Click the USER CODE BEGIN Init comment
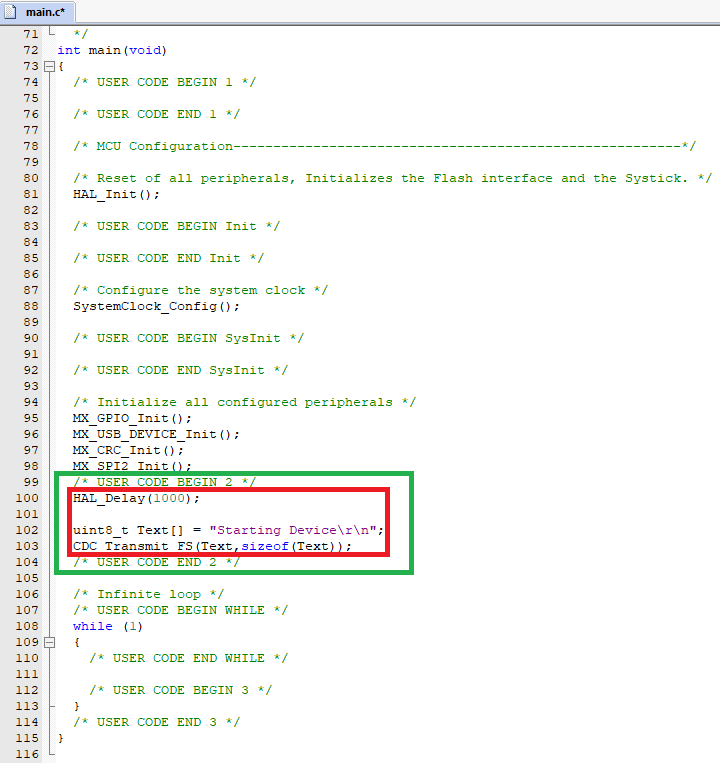 click(176, 226)
